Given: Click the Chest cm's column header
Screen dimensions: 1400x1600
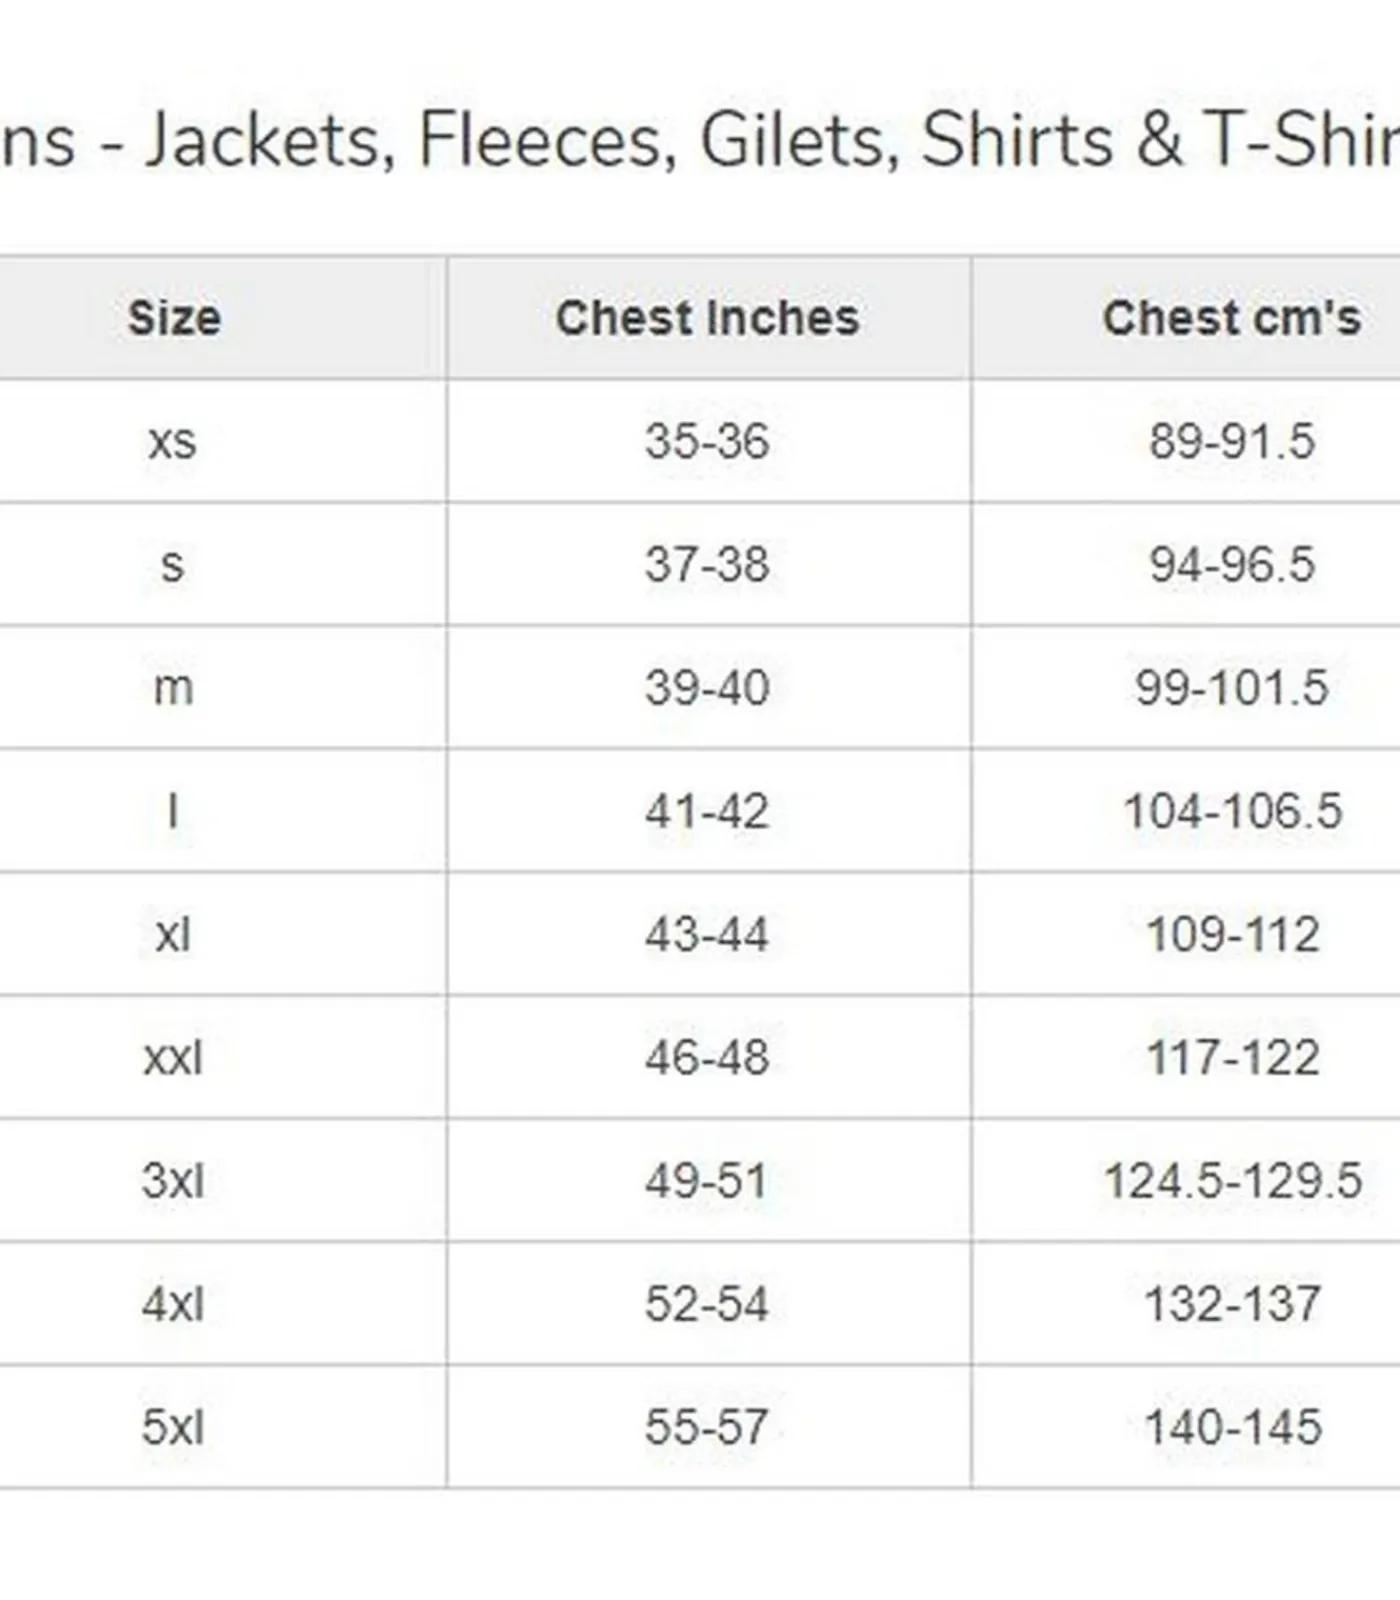Looking at the screenshot, I should (1231, 318).
